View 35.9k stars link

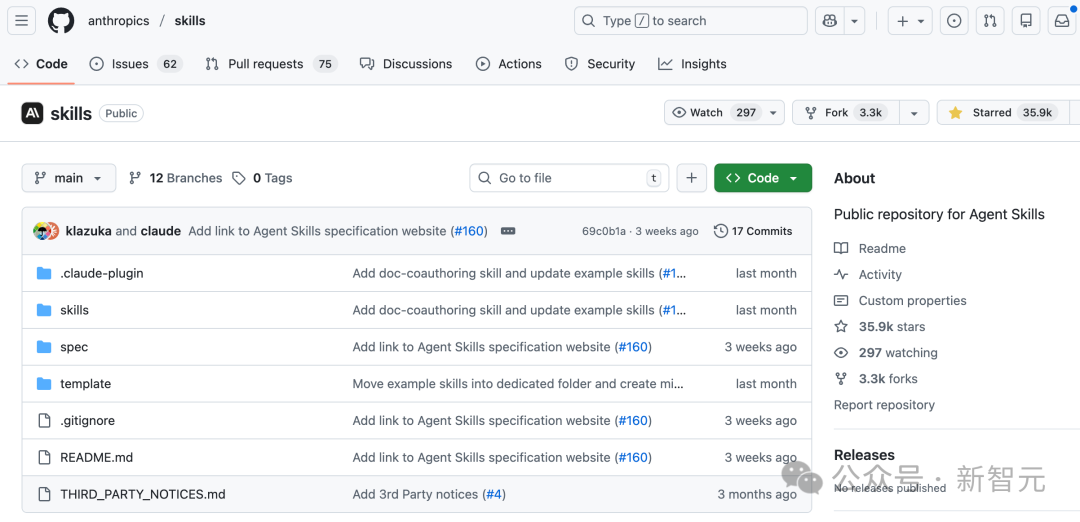pos(880,326)
